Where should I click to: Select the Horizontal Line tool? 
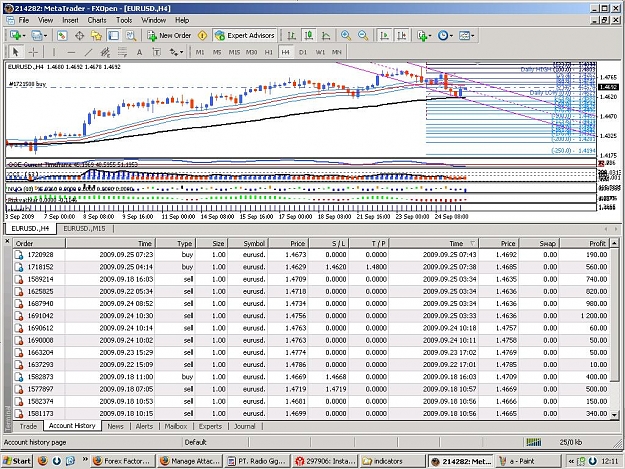[x=71, y=52]
